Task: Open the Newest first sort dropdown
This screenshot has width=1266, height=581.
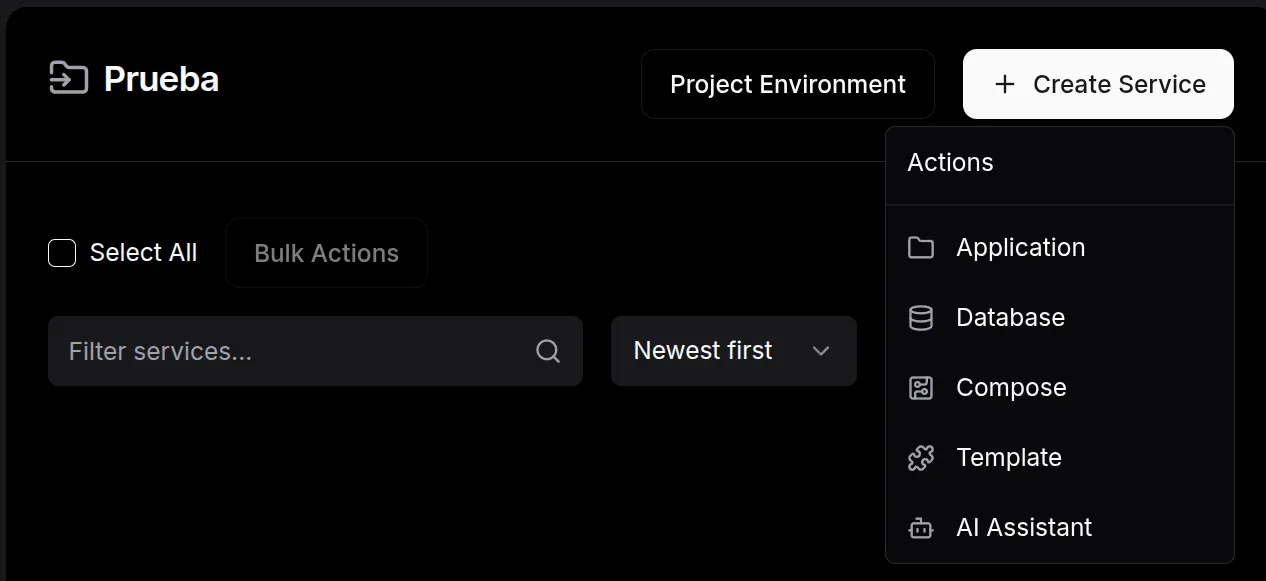Action: point(733,351)
